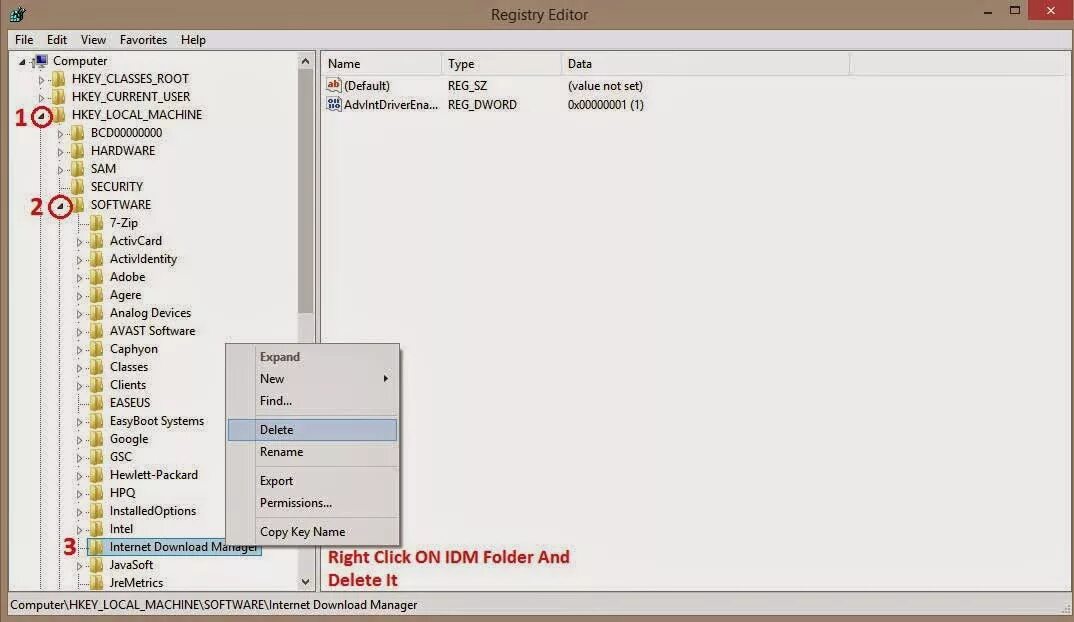The image size is (1074, 622).
Task: Click the HPQ folder icon
Action: [97, 493]
